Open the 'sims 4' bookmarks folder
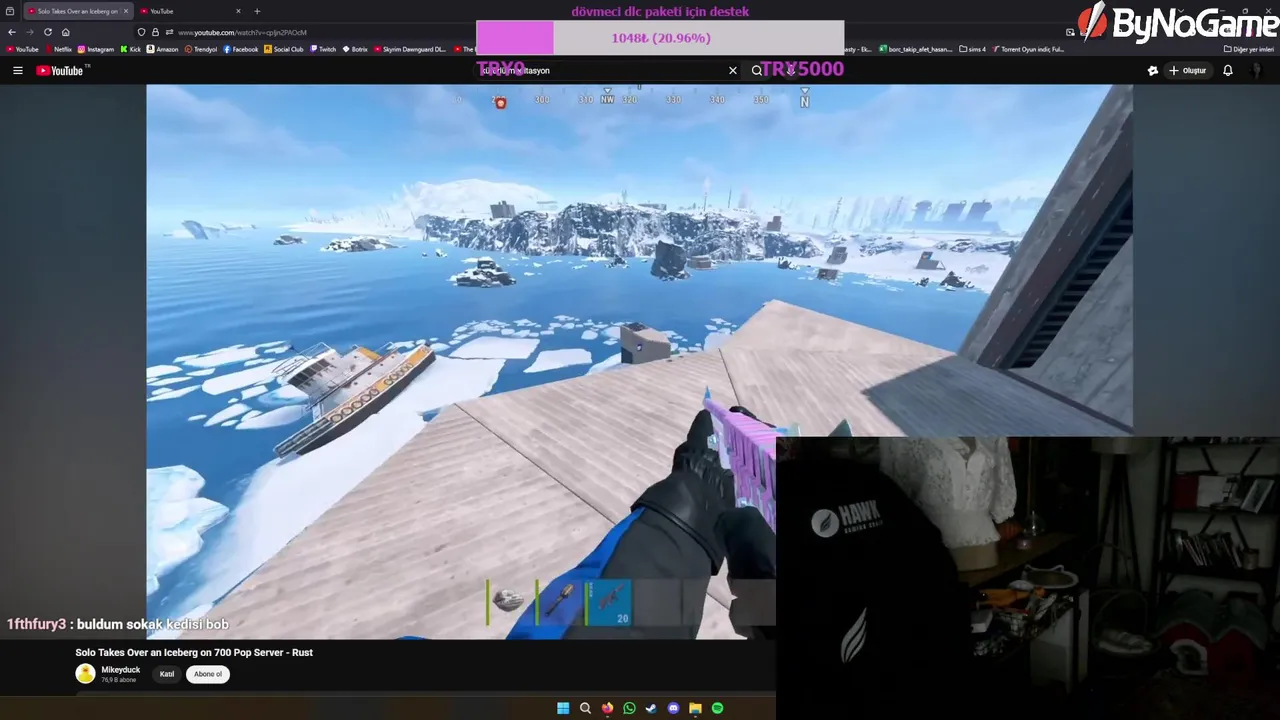The image size is (1280, 720). pyautogui.click(x=973, y=49)
